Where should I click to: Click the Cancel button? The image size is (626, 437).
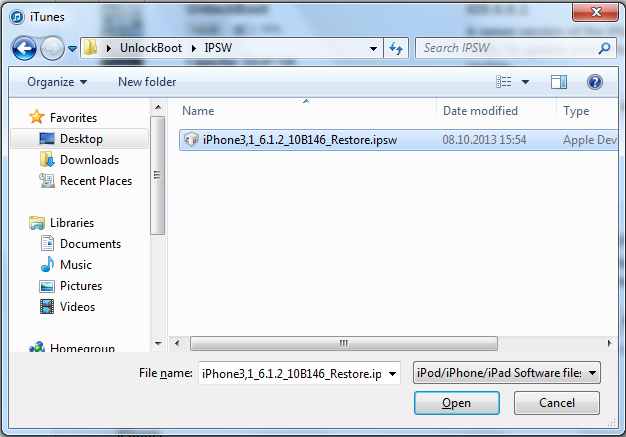tap(557, 403)
